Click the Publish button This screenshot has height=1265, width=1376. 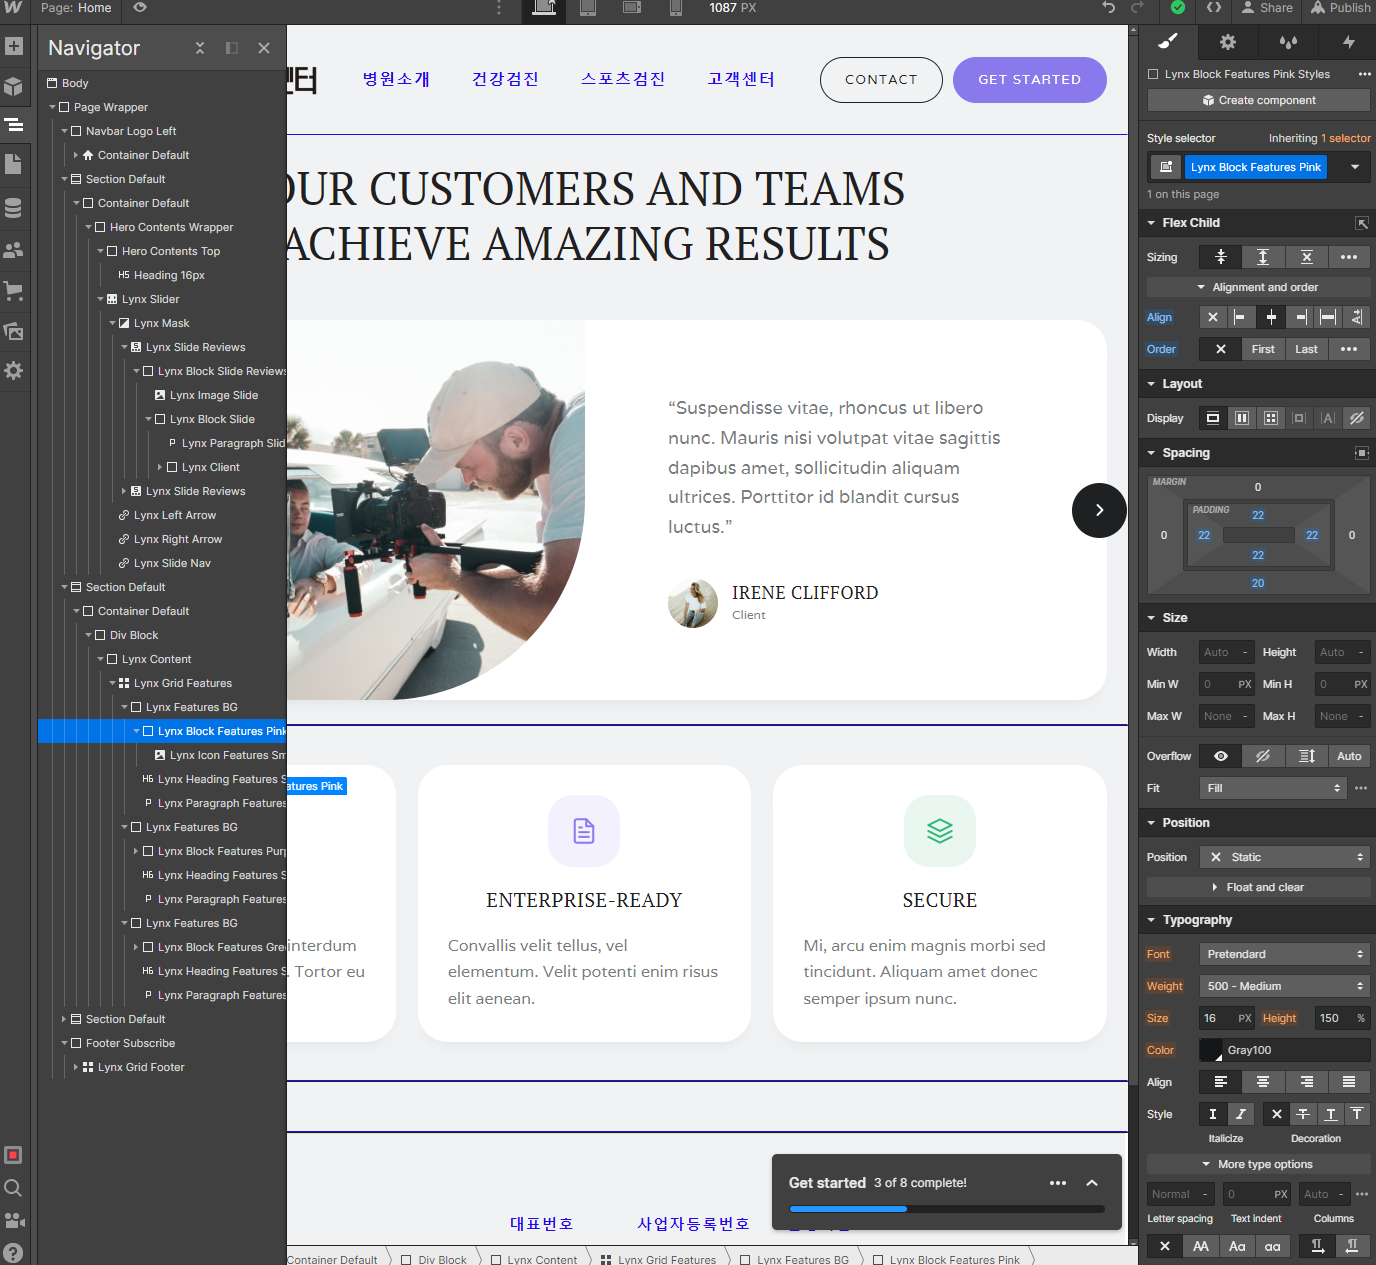(x=1340, y=8)
